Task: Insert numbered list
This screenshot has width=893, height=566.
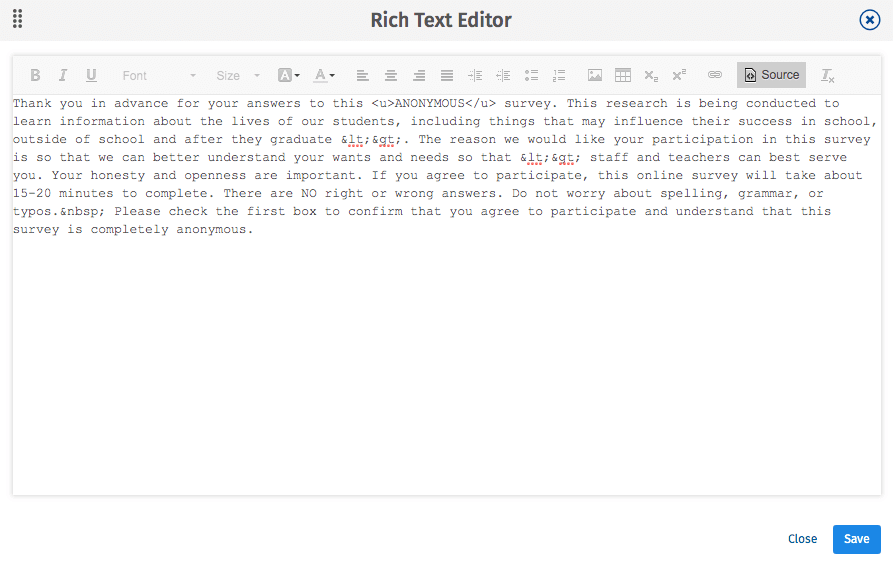Action: (559, 75)
